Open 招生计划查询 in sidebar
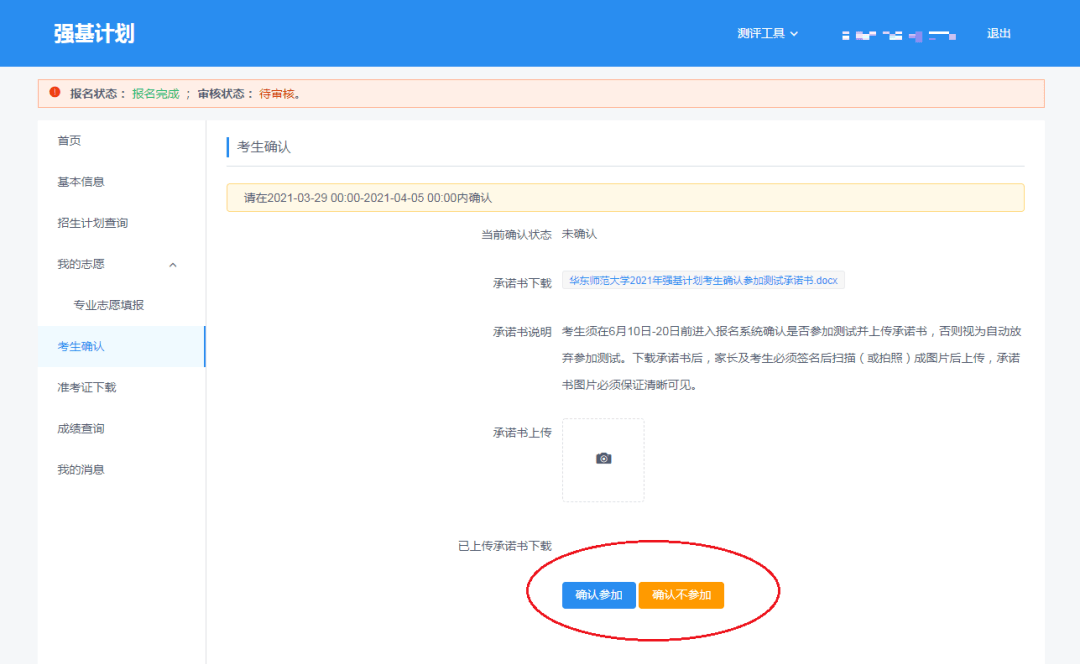 click(93, 223)
